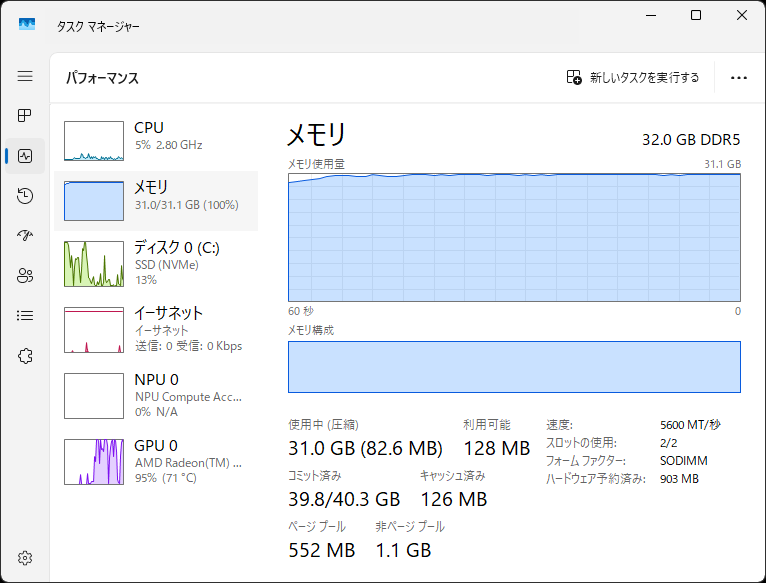Click the purple GPU mini graph thumbnail
766x583 pixels.
point(94,462)
